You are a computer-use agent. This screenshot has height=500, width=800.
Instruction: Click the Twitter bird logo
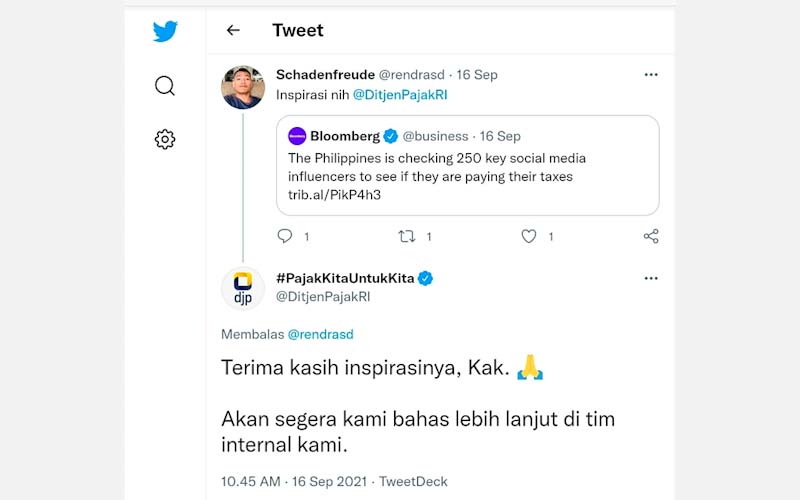[165, 31]
